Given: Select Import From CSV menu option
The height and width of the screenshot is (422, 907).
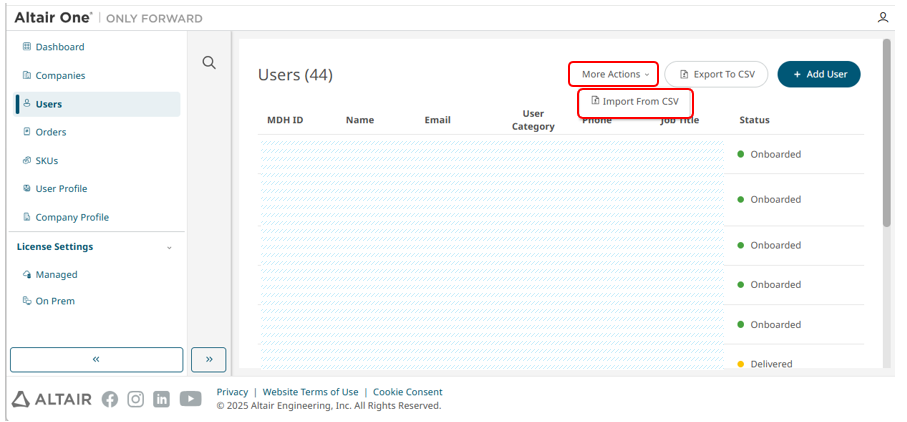Looking at the screenshot, I should coord(635,102).
